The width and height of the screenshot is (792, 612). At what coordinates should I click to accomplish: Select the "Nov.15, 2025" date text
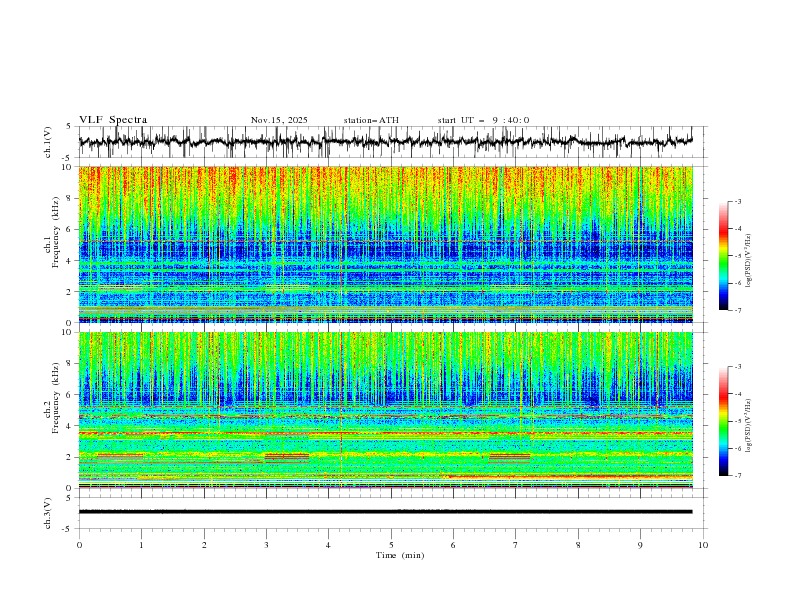[x=279, y=120]
